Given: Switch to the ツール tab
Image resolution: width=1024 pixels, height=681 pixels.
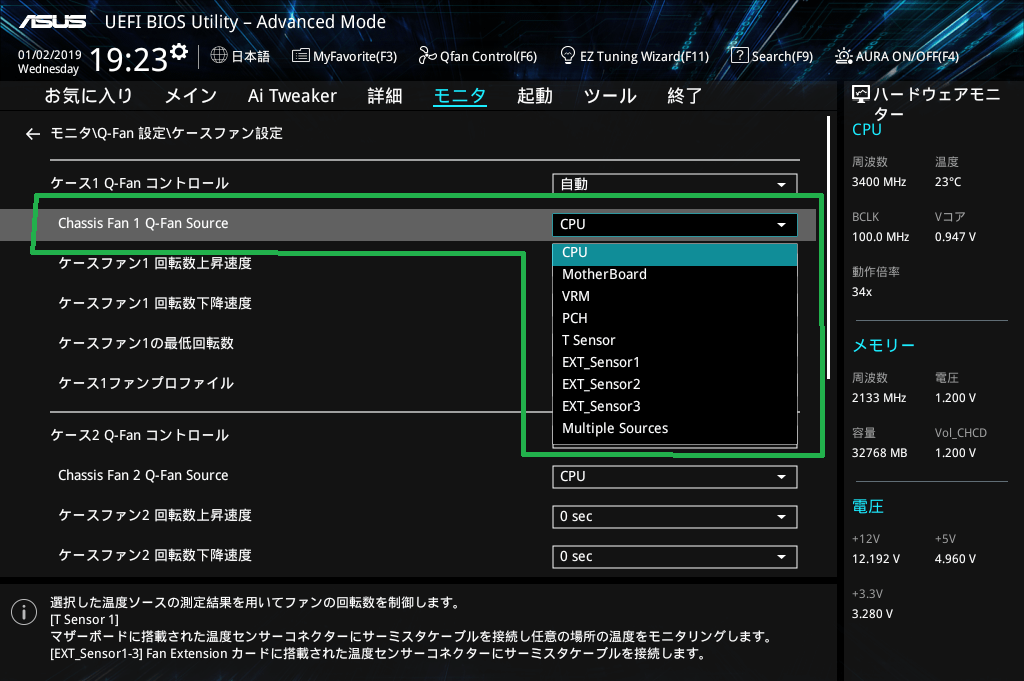Looking at the screenshot, I should (610, 96).
